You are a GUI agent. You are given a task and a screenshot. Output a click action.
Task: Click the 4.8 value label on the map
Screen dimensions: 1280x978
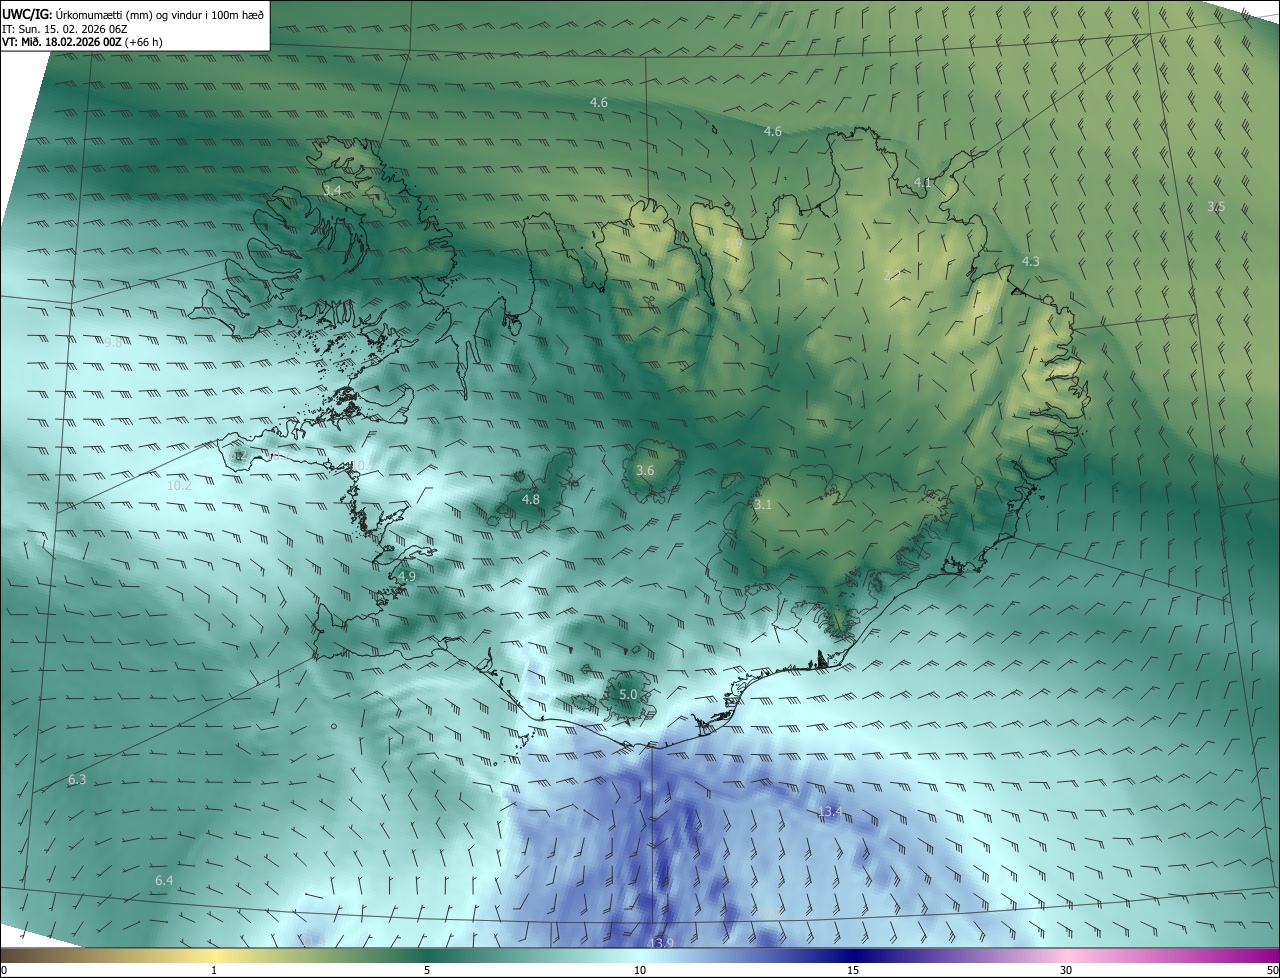pyautogui.click(x=531, y=499)
